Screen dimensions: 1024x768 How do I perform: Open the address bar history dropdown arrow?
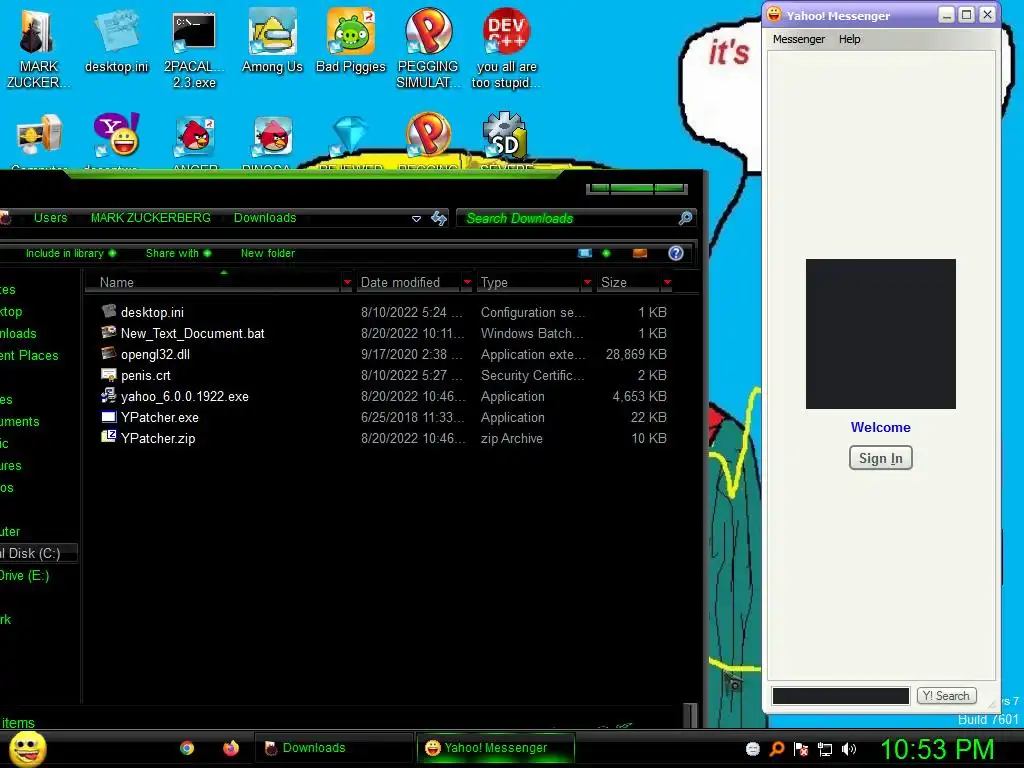416,219
